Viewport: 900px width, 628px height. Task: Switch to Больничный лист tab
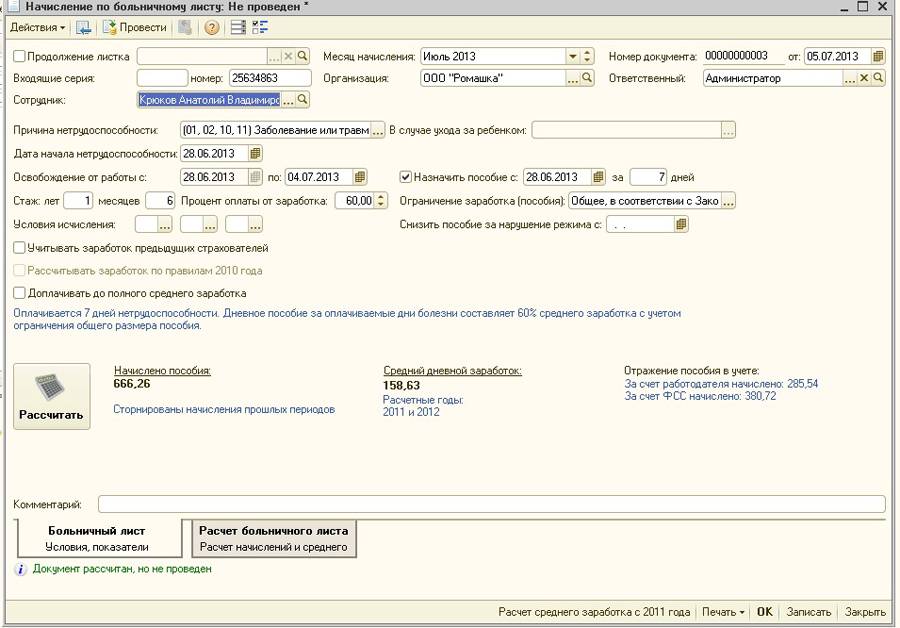[98, 538]
